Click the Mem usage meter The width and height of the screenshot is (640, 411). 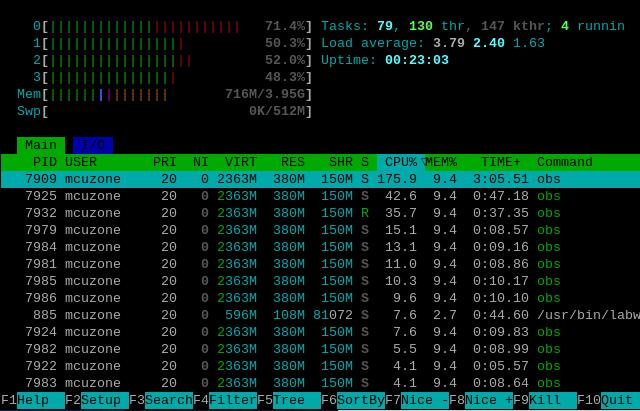coord(164,94)
